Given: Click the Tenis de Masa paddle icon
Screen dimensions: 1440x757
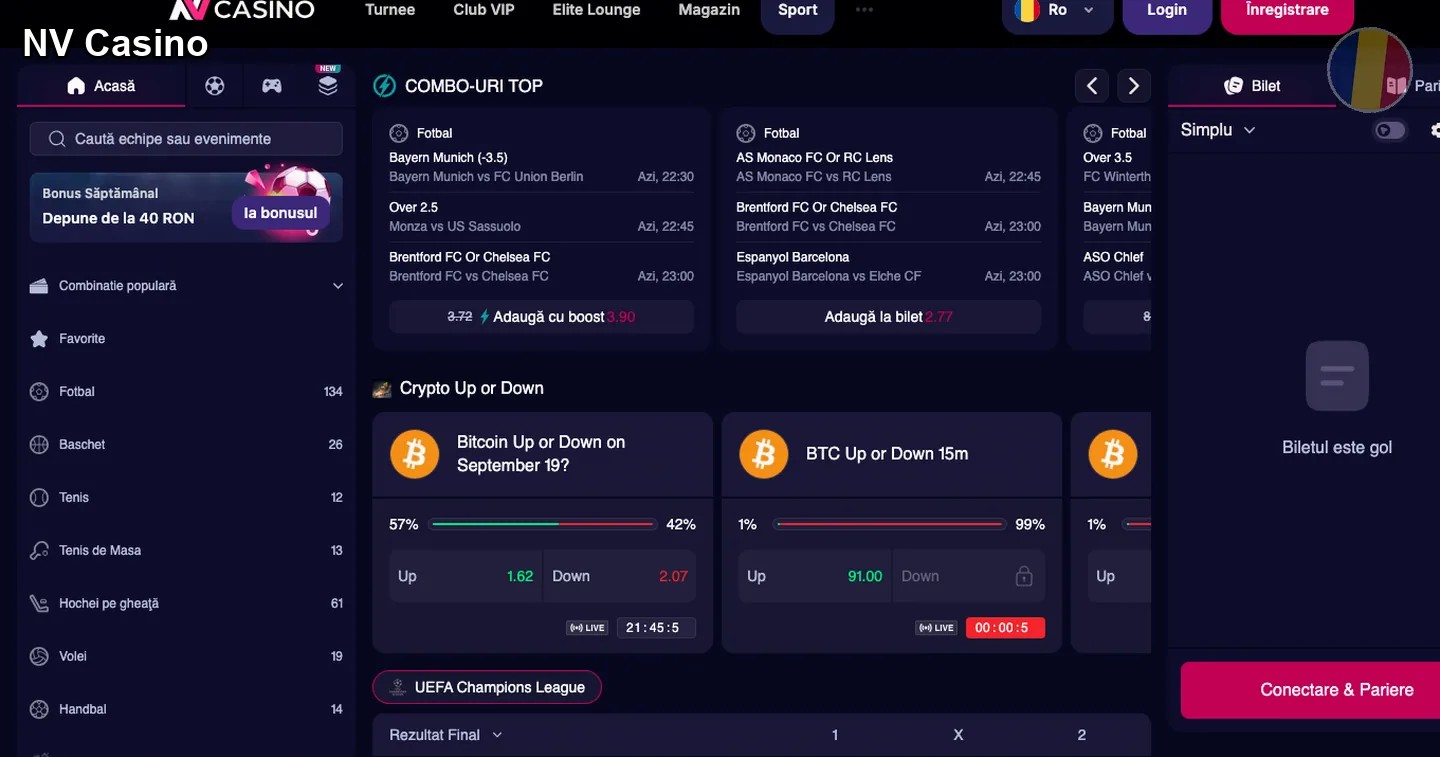Looking at the screenshot, I should [x=39, y=551].
